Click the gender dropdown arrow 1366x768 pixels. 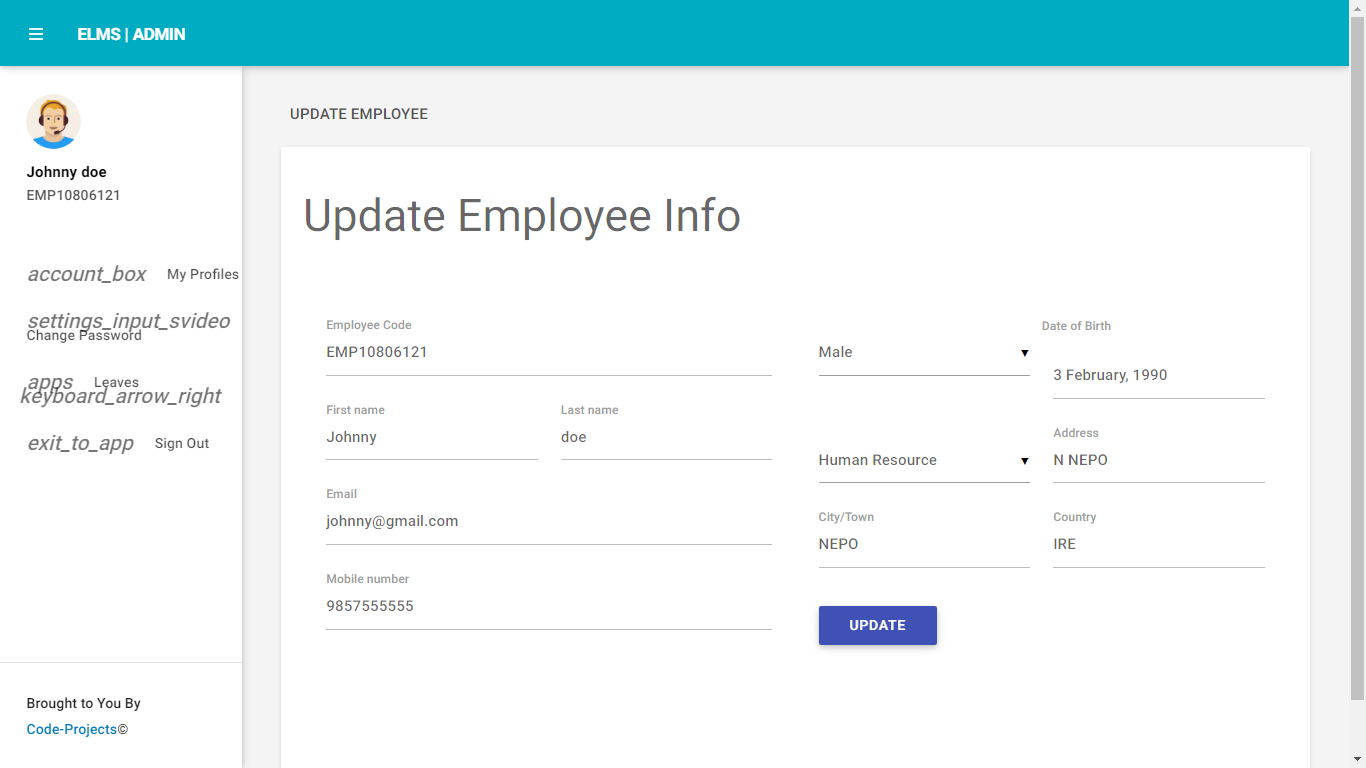click(x=1024, y=353)
